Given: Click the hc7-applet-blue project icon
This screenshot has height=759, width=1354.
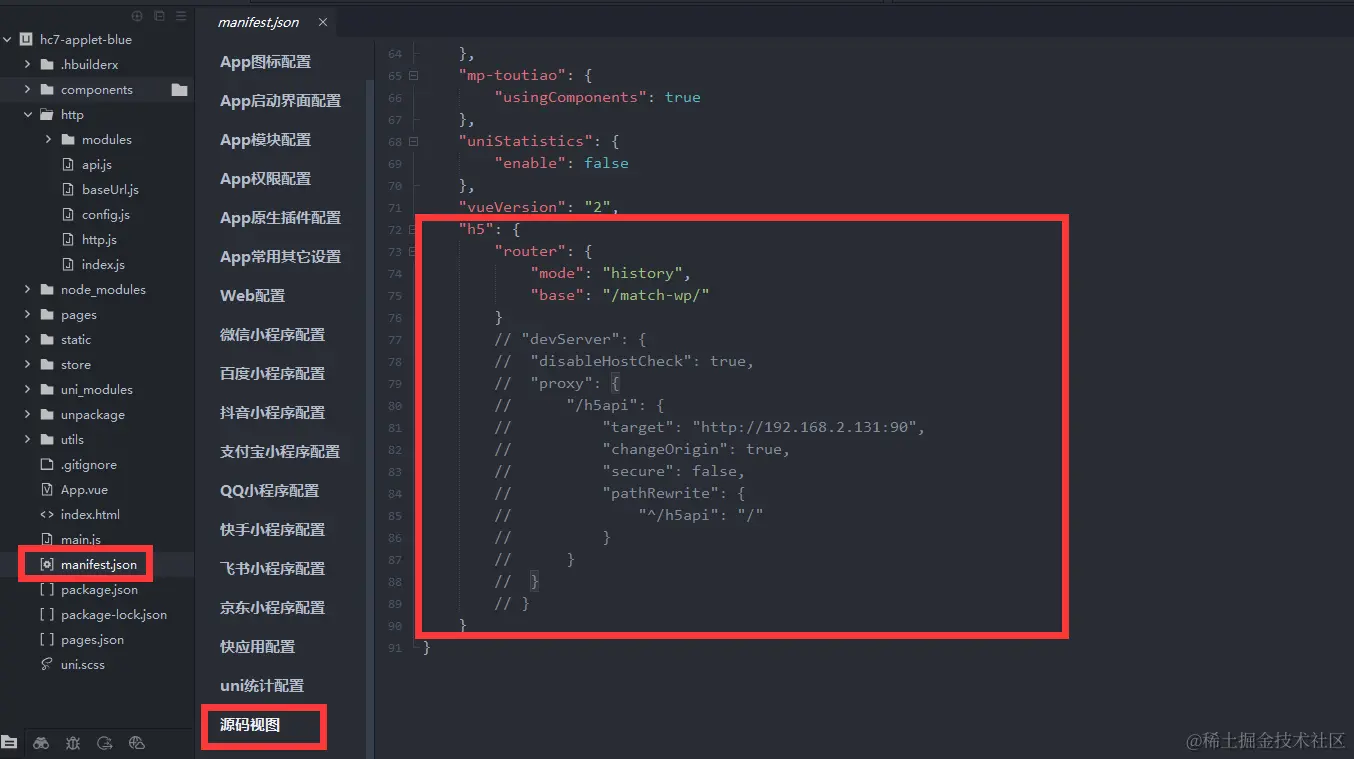Looking at the screenshot, I should coord(26,40).
